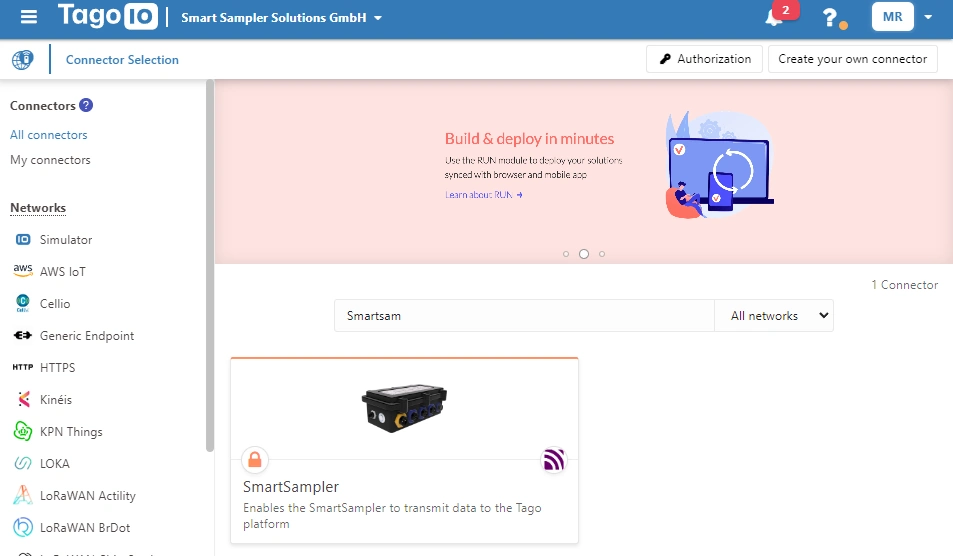The image size is (953, 556).
Task: Filter by Cellio network
Action: 55,303
